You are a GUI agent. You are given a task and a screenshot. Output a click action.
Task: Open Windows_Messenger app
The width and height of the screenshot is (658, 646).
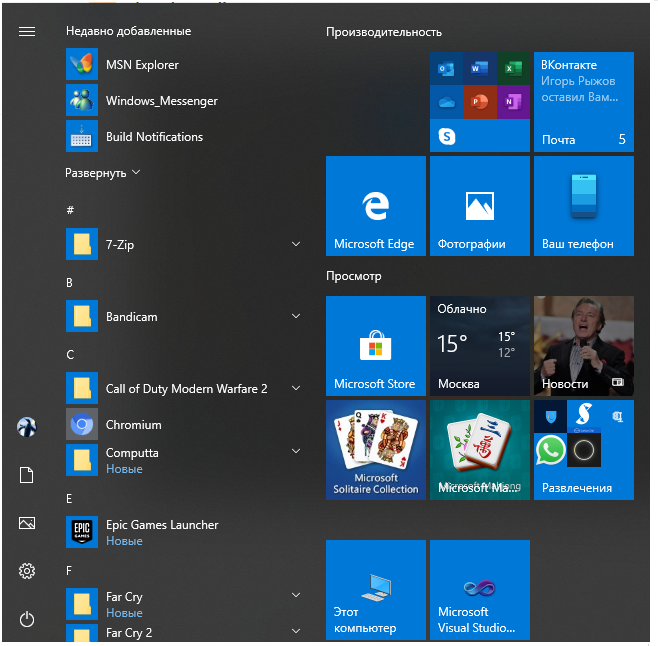click(x=185, y=100)
